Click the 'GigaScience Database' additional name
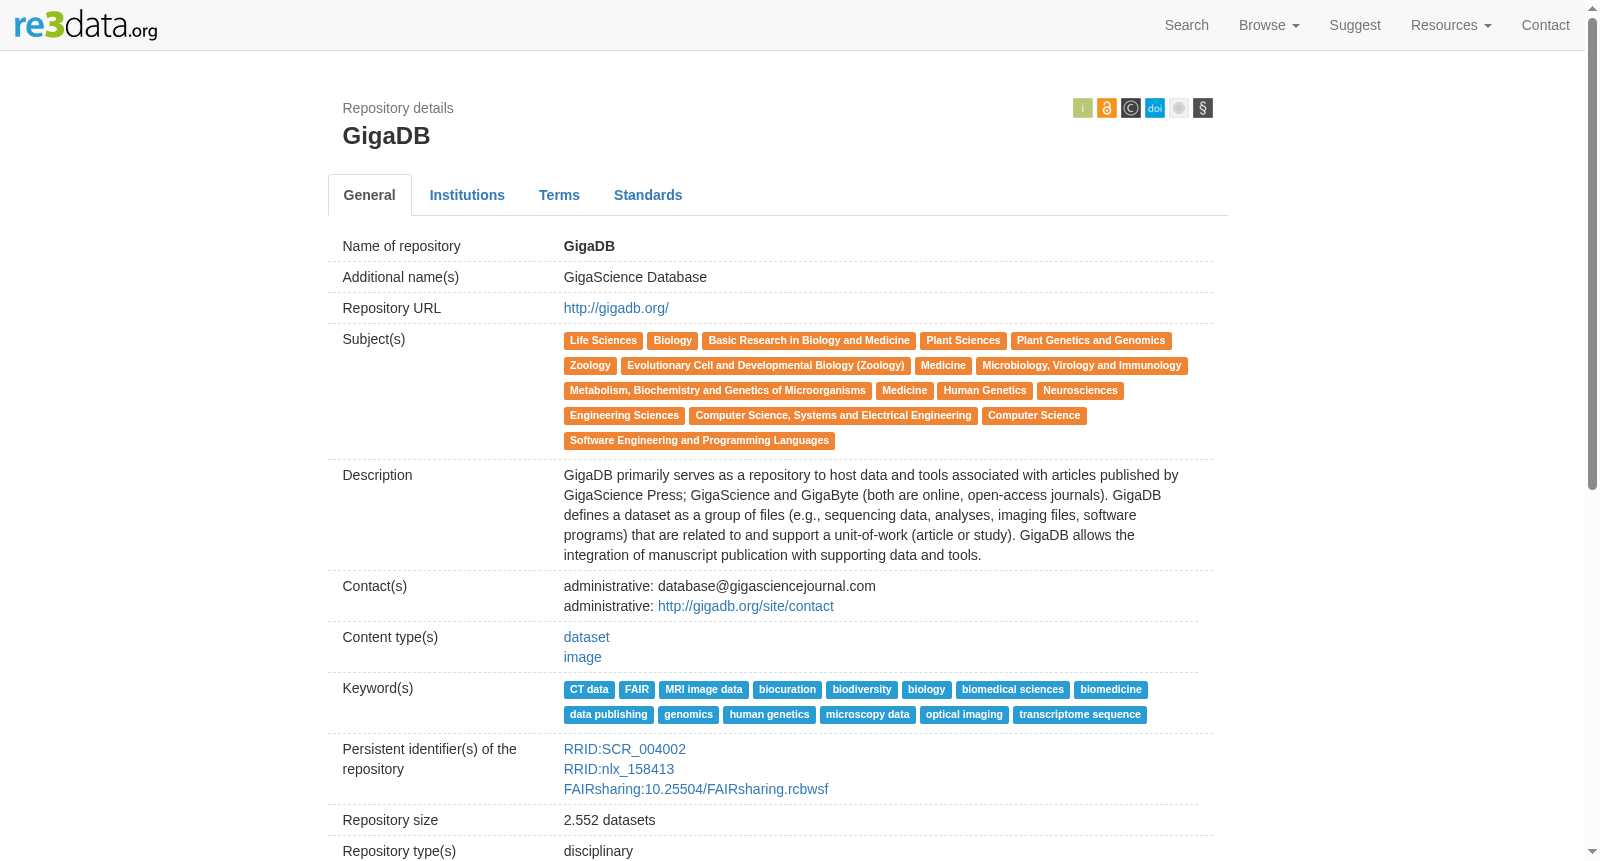Image resolution: width=1600 pixels, height=861 pixels. click(x=635, y=277)
